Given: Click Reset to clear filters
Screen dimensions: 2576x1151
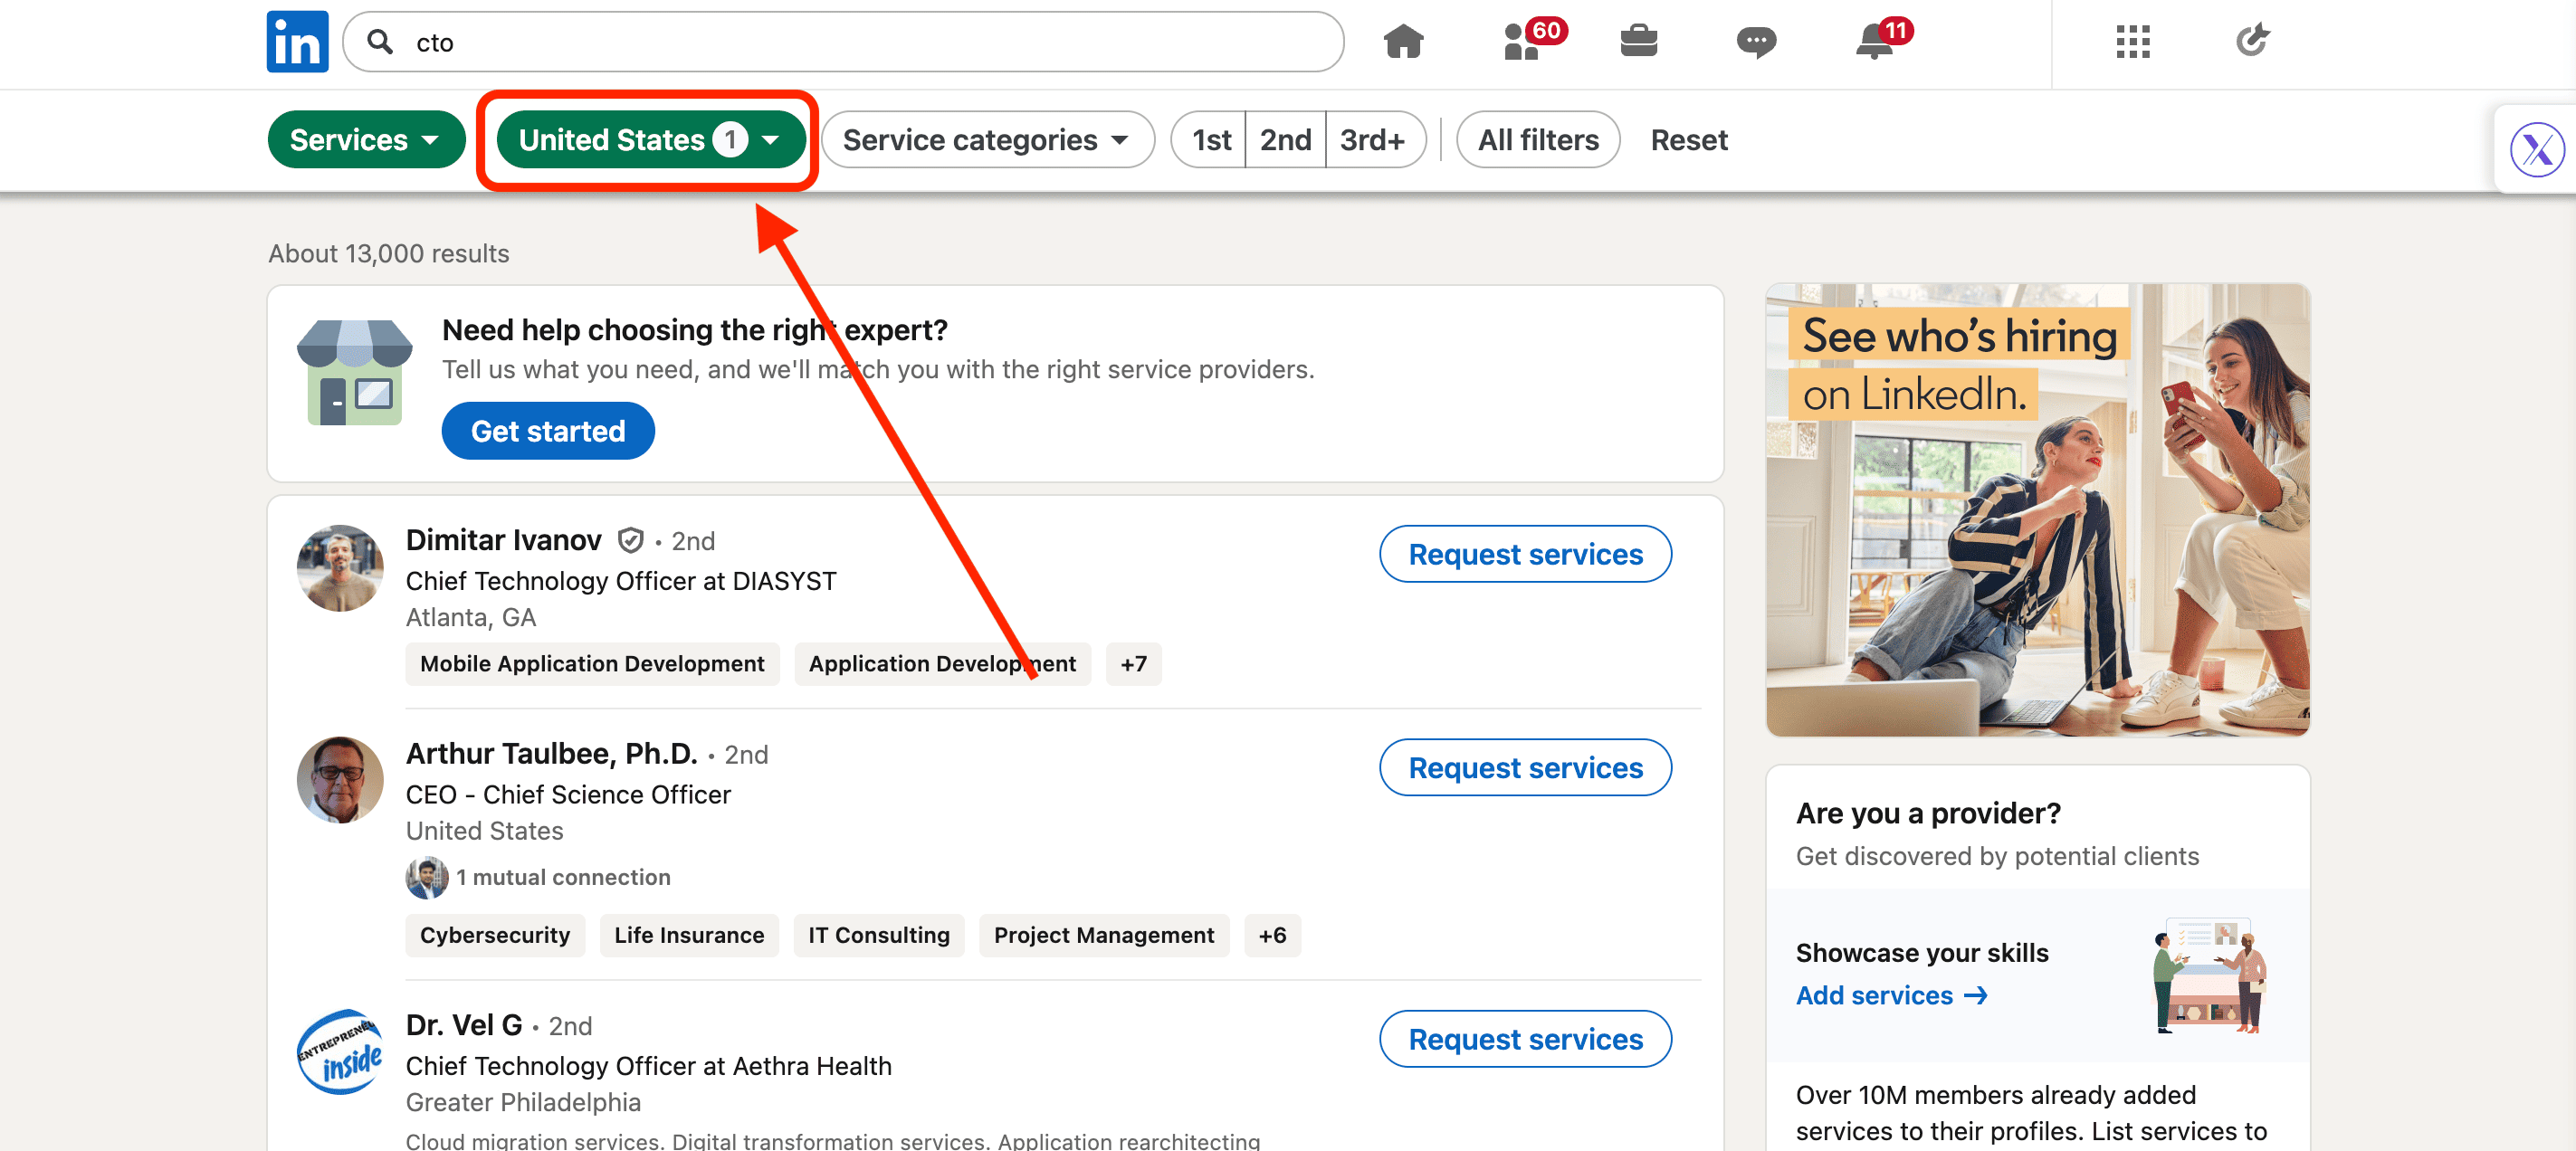Looking at the screenshot, I should coord(1688,140).
